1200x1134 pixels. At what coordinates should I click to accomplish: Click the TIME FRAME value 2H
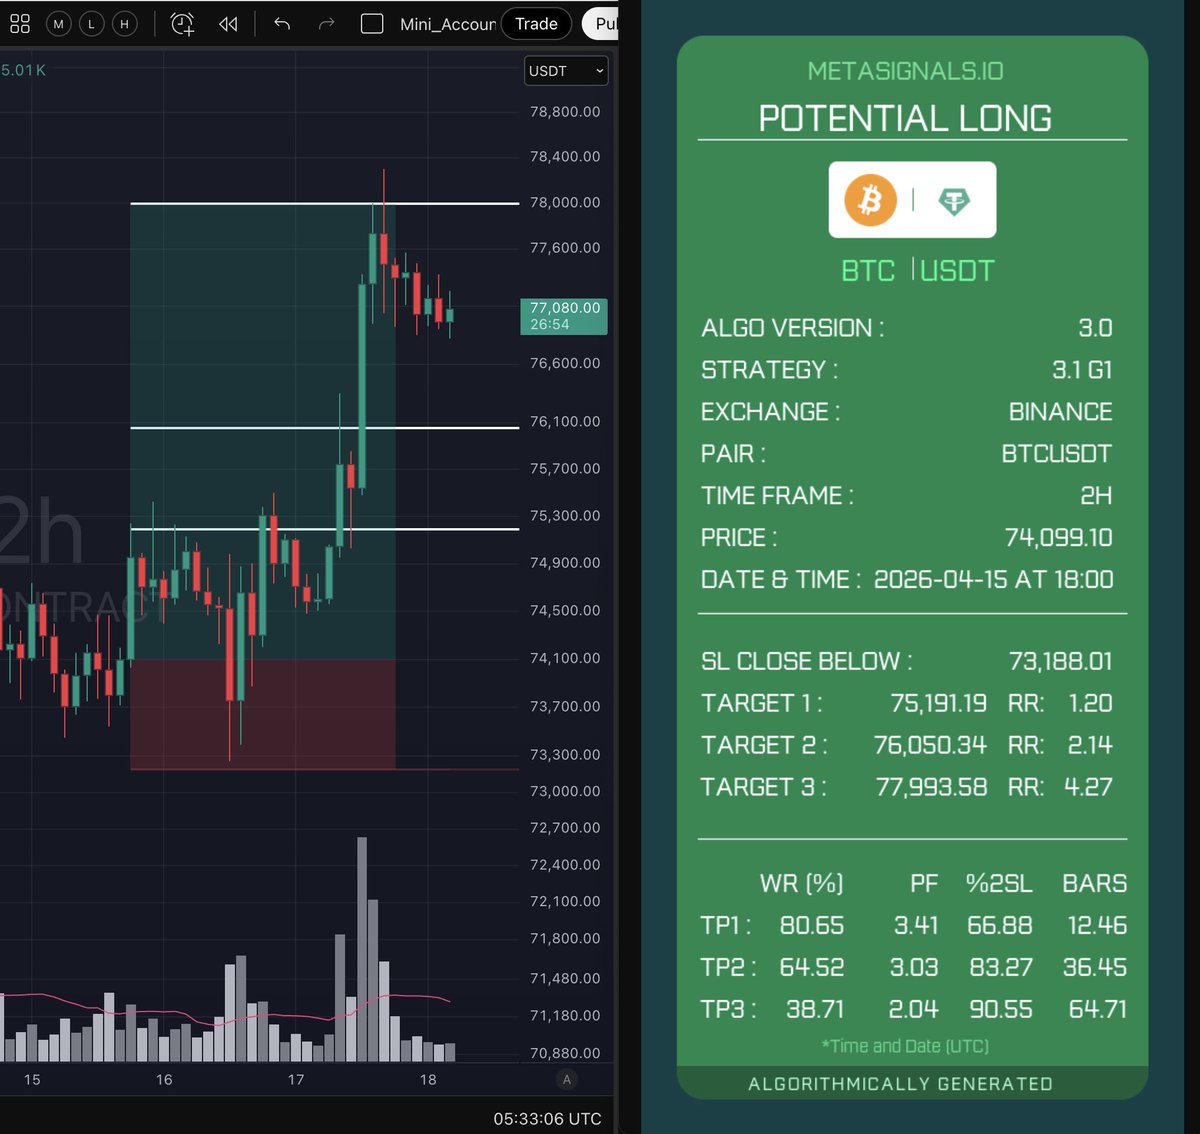(1096, 496)
